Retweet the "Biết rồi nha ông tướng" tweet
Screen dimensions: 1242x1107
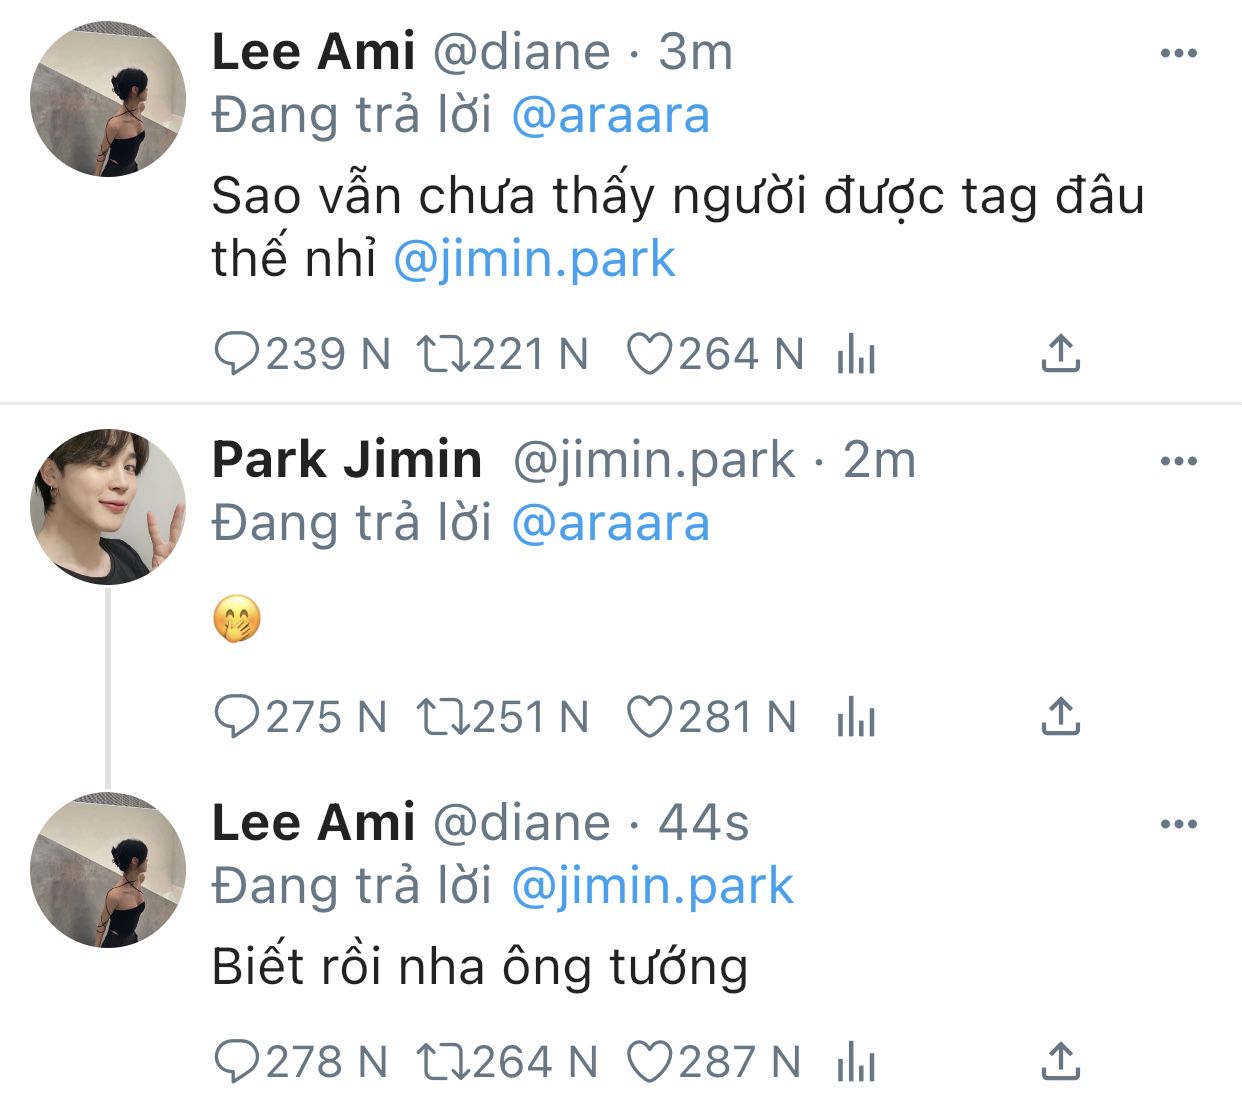click(442, 1063)
